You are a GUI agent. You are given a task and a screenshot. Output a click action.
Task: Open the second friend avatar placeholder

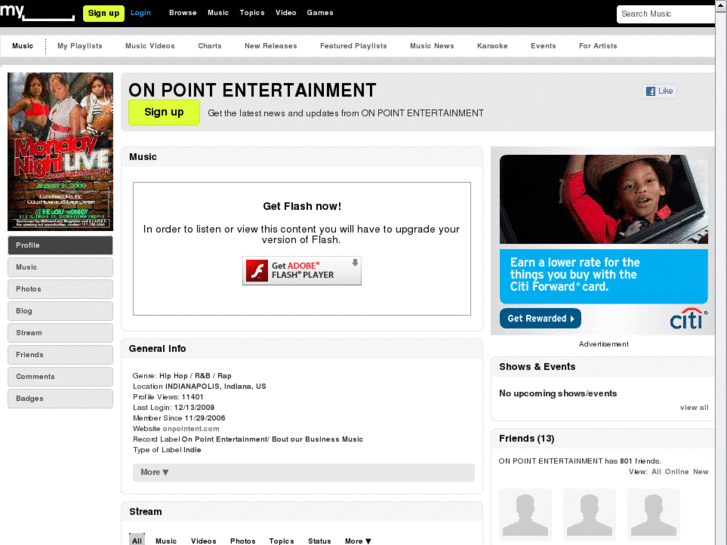[589, 514]
